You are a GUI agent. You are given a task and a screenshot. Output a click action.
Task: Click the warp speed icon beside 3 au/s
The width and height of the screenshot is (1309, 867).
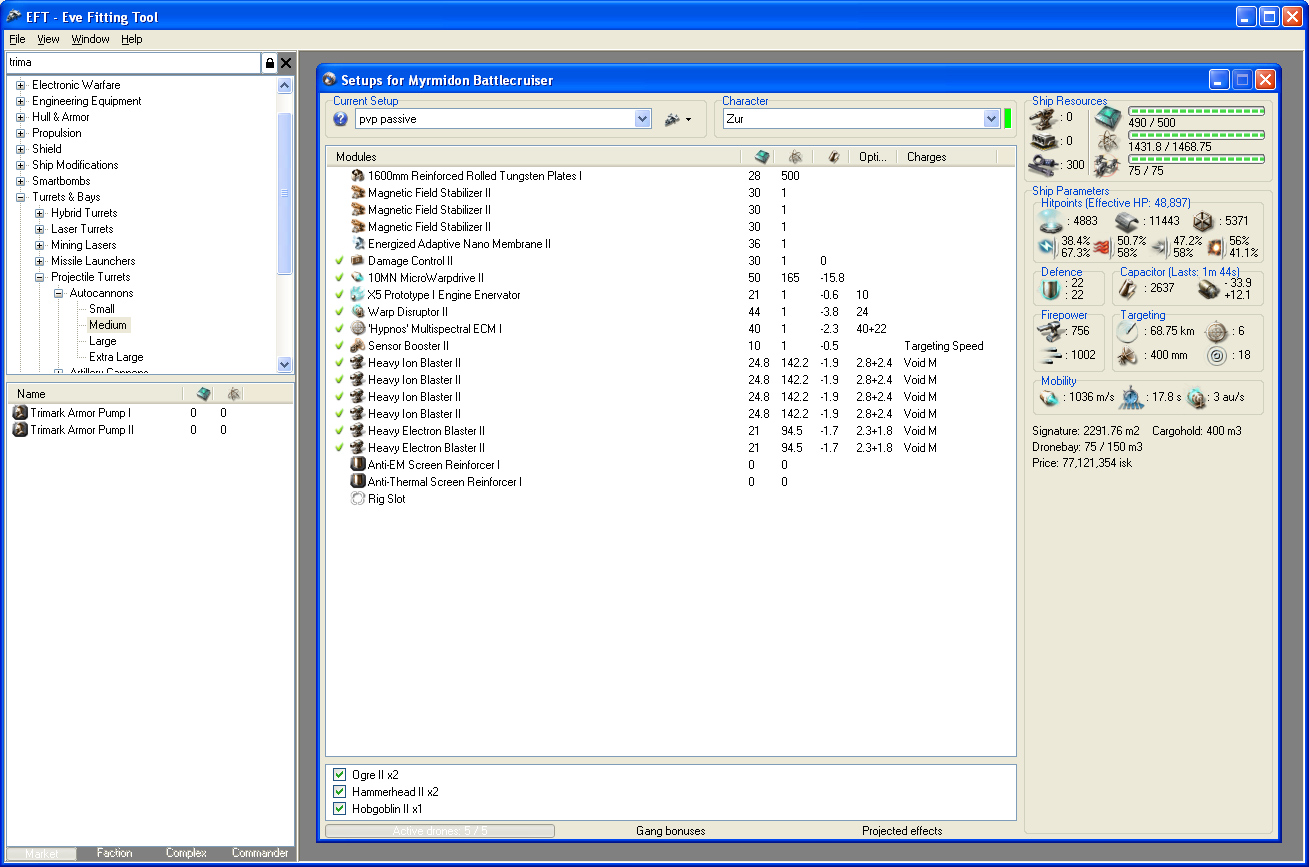point(1196,397)
